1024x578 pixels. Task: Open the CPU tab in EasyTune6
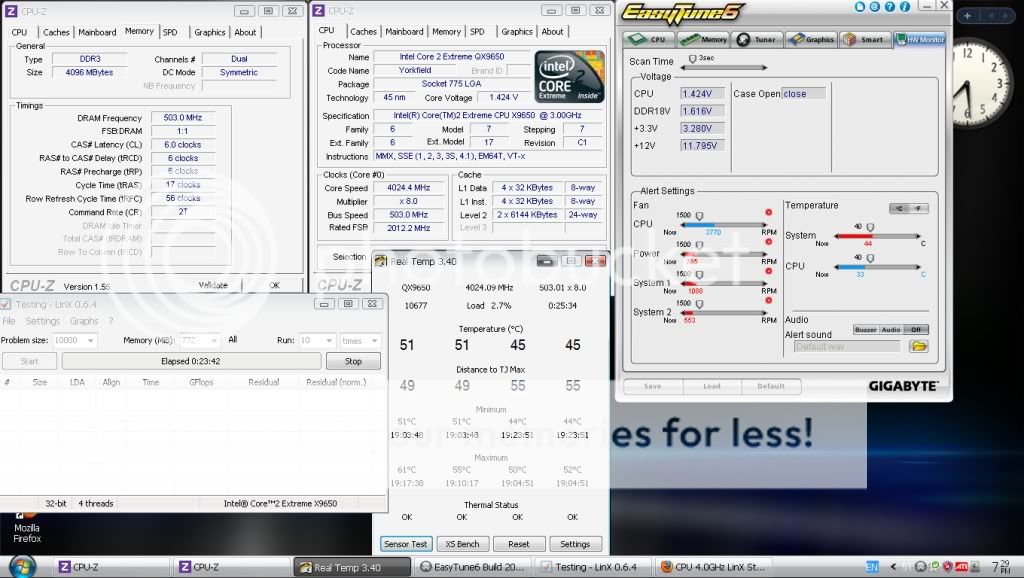(x=650, y=40)
